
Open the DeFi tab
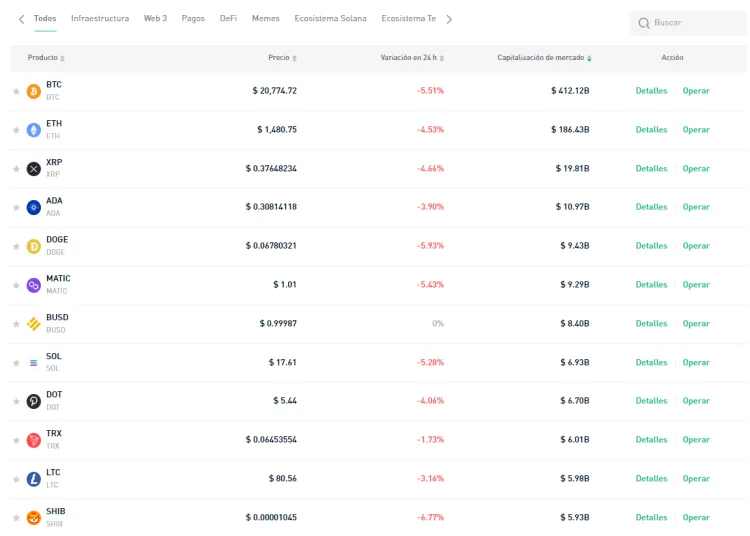tap(228, 19)
